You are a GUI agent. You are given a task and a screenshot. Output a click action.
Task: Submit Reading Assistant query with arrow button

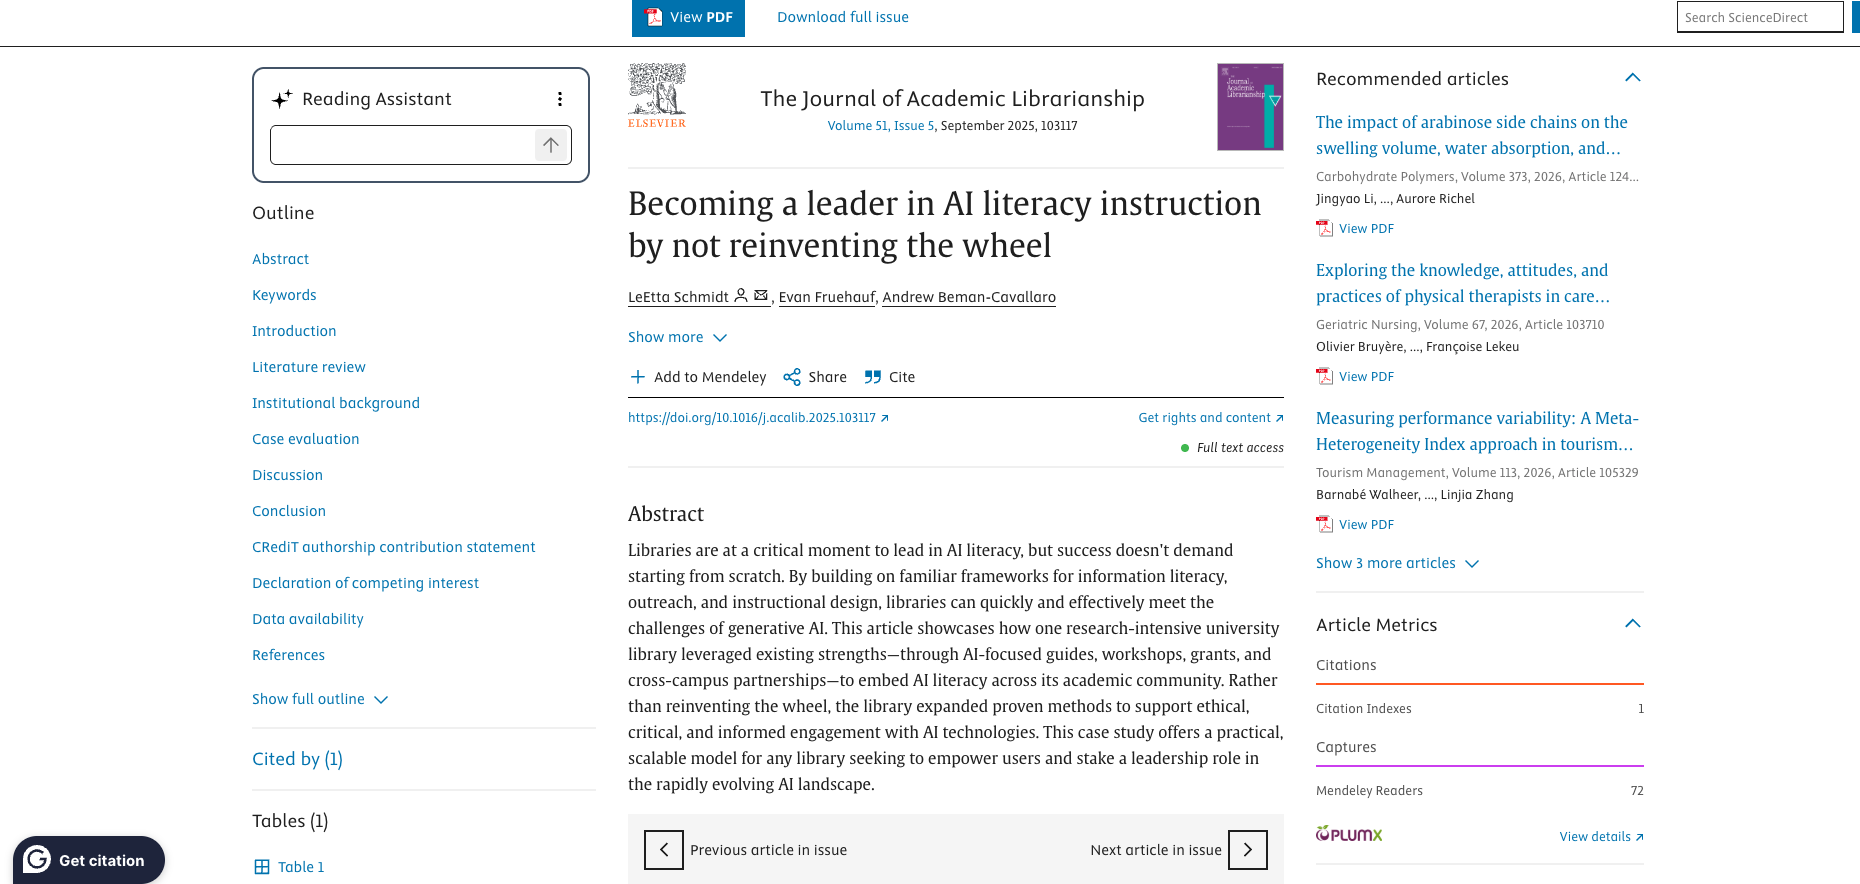551,145
